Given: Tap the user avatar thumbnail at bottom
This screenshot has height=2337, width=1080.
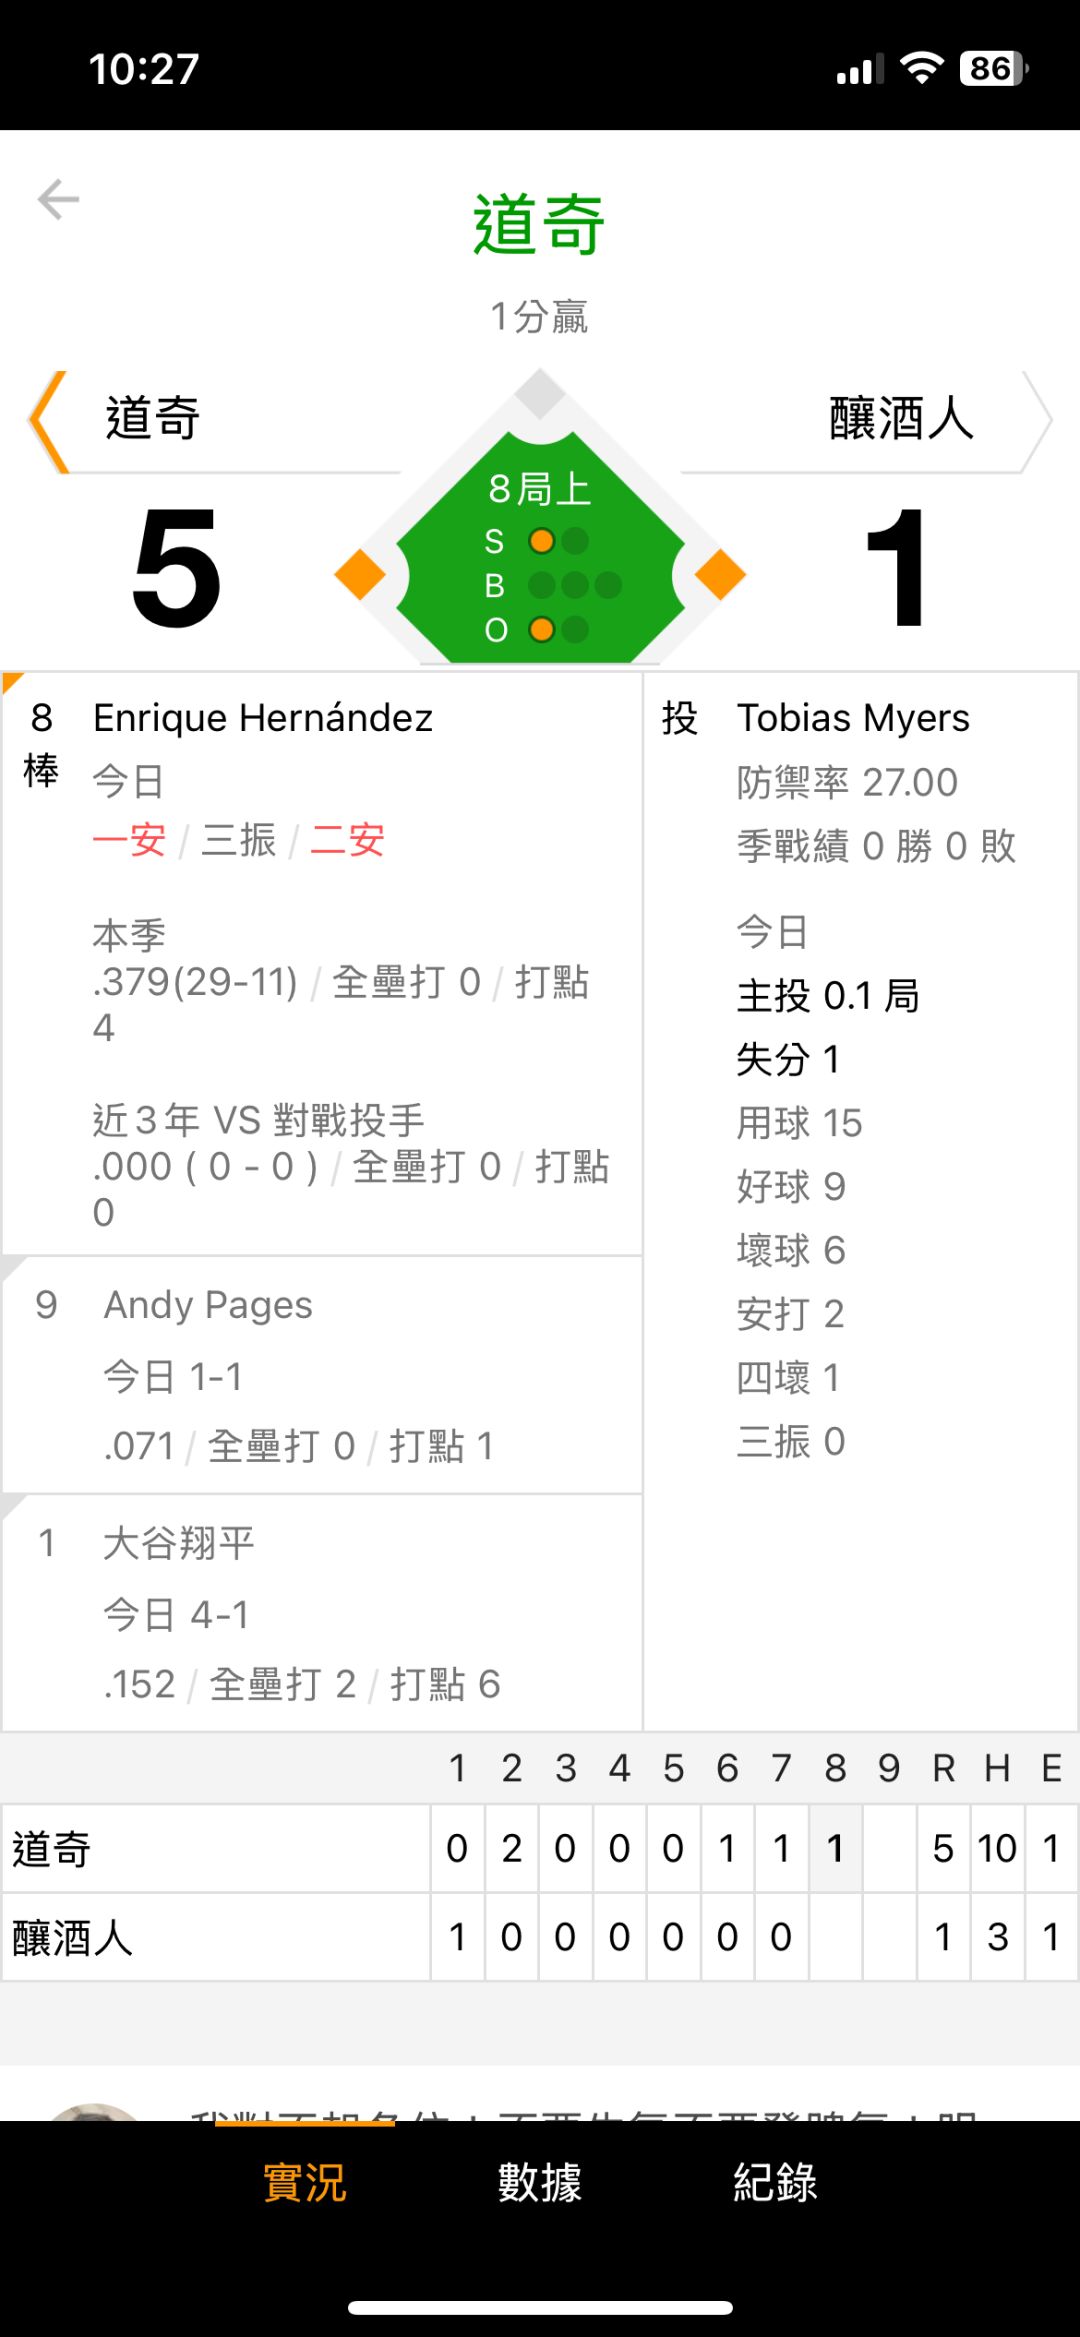Looking at the screenshot, I should (95, 2110).
